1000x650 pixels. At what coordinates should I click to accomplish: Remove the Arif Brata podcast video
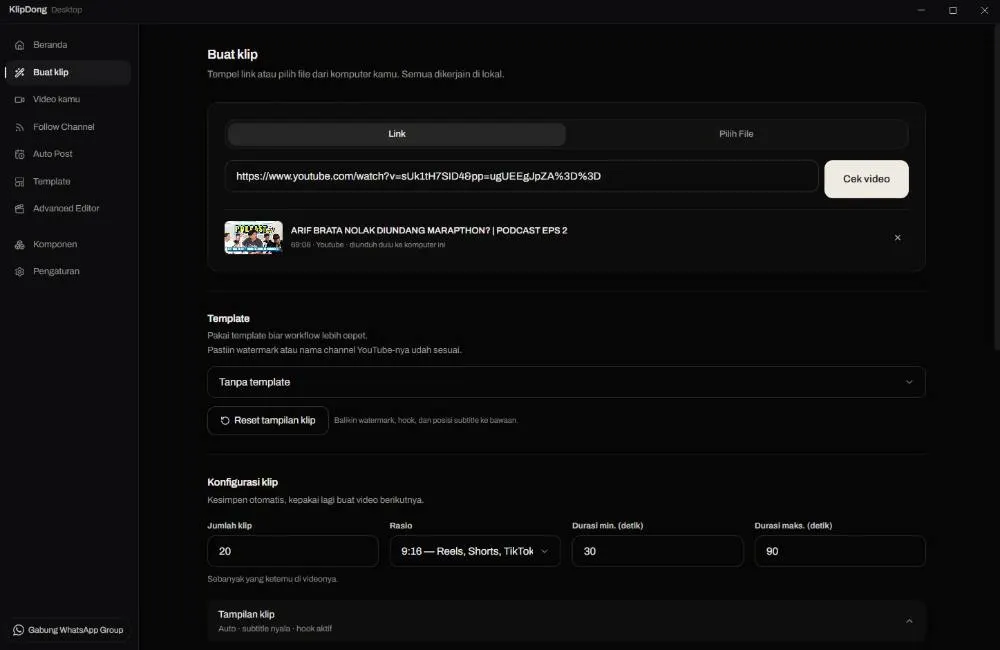tap(897, 237)
